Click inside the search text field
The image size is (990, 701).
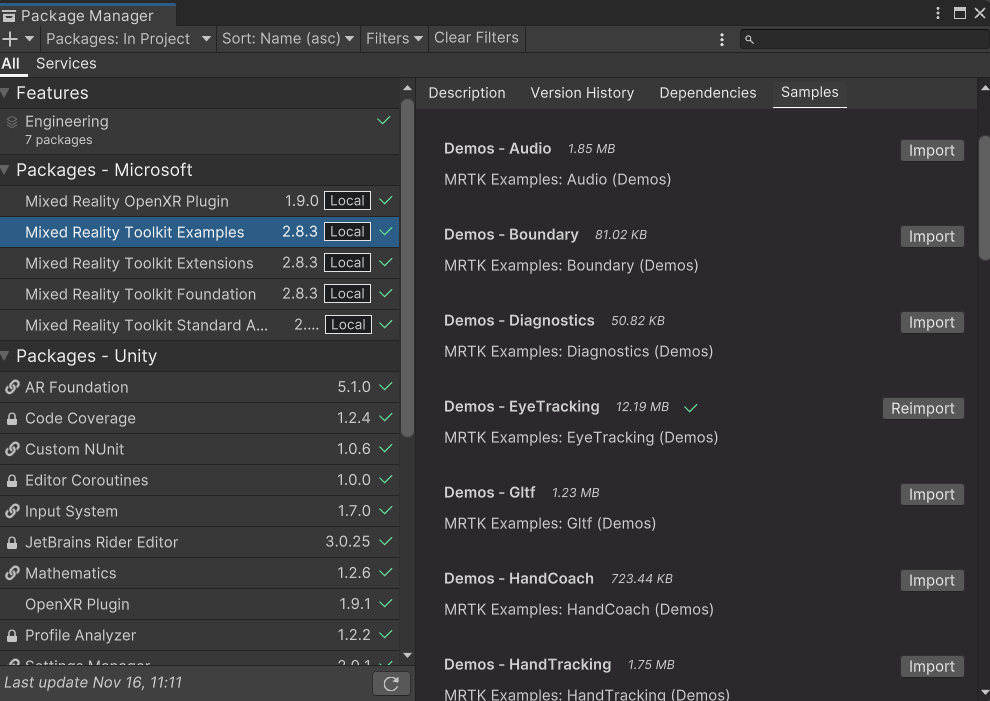click(860, 39)
